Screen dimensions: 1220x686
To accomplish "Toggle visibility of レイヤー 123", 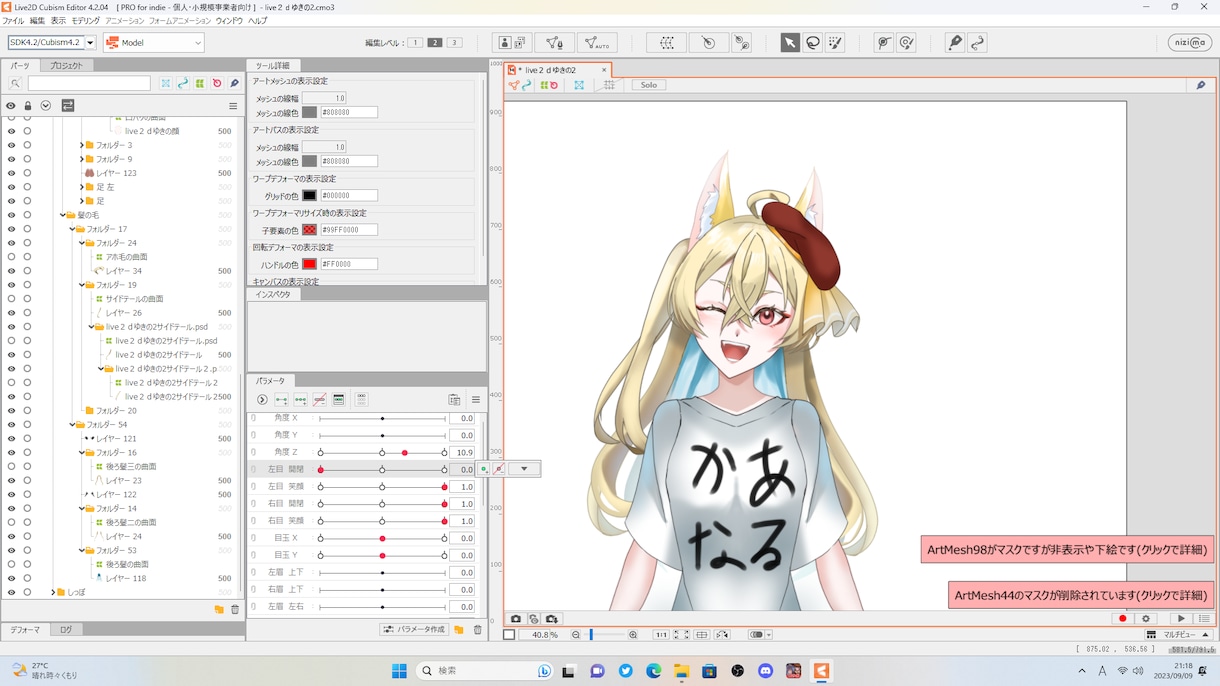I will pyautogui.click(x=11, y=173).
